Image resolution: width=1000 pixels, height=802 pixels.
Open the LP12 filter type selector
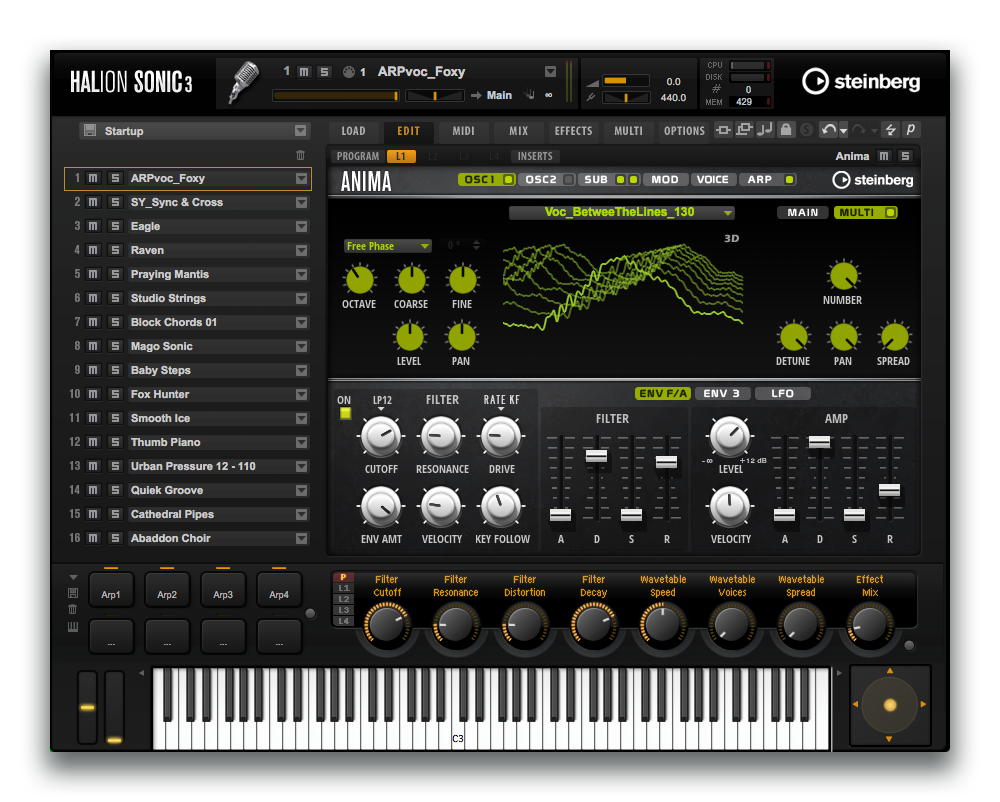tap(382, 401)
